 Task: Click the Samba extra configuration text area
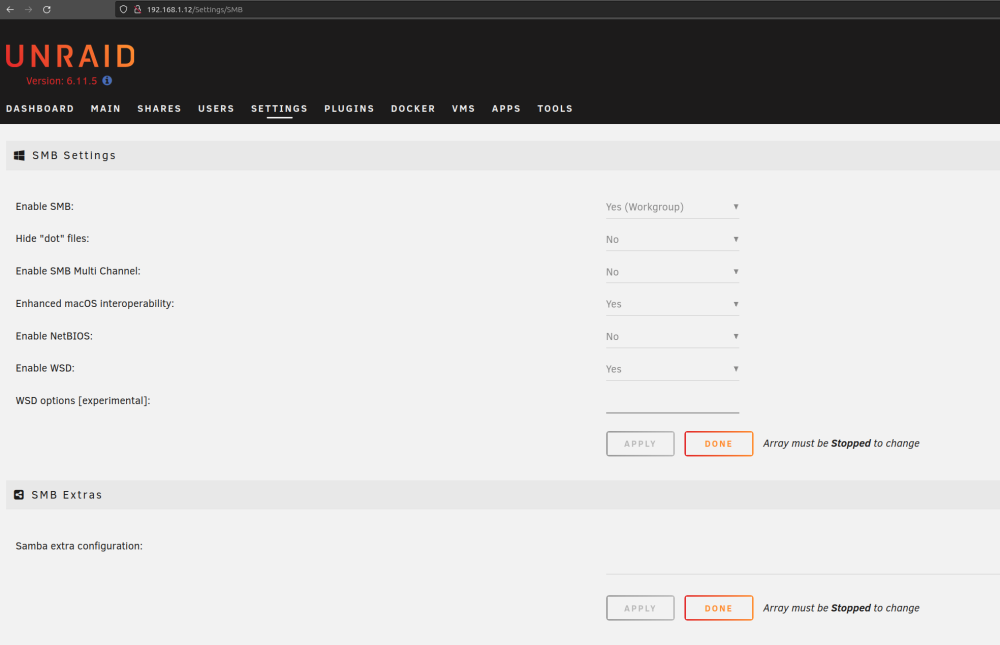802,555
